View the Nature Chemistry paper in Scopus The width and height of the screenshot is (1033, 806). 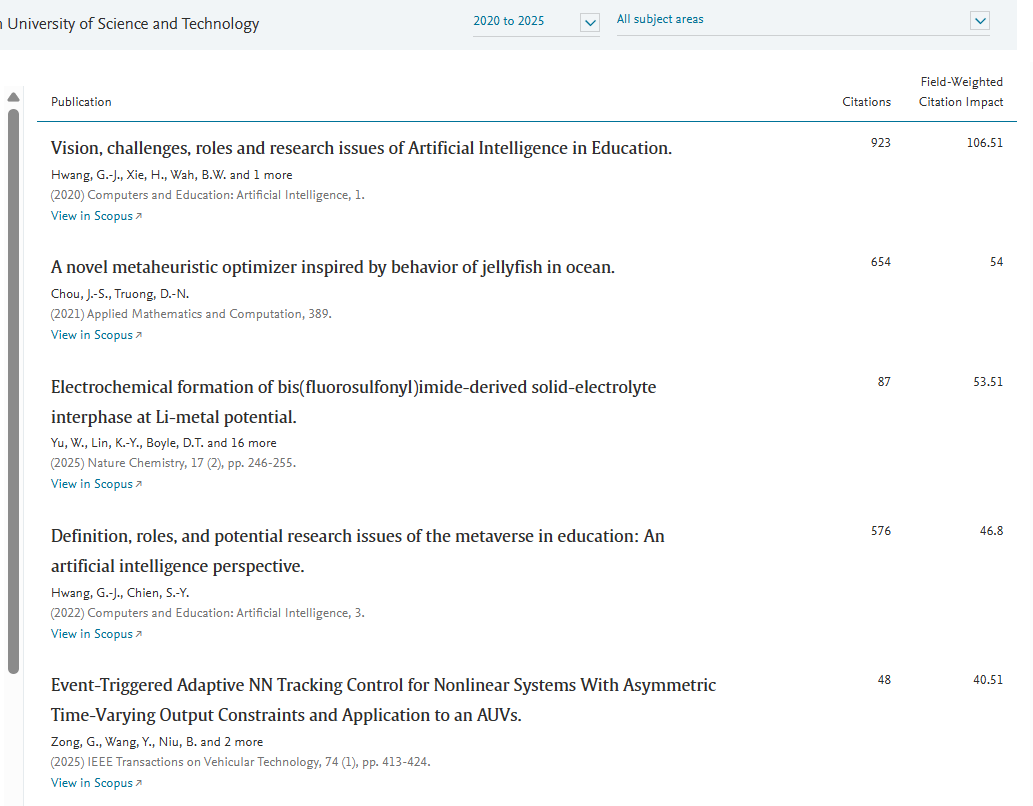click(x=96, y=484)
